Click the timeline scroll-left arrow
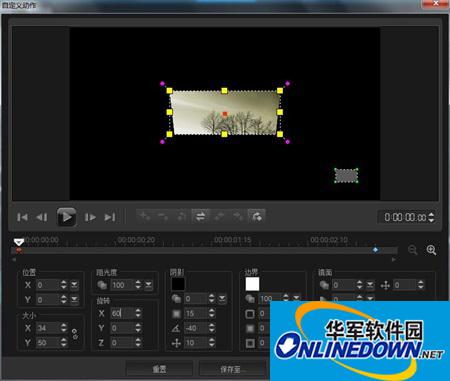Screen dimensions: 450x381 14,259
